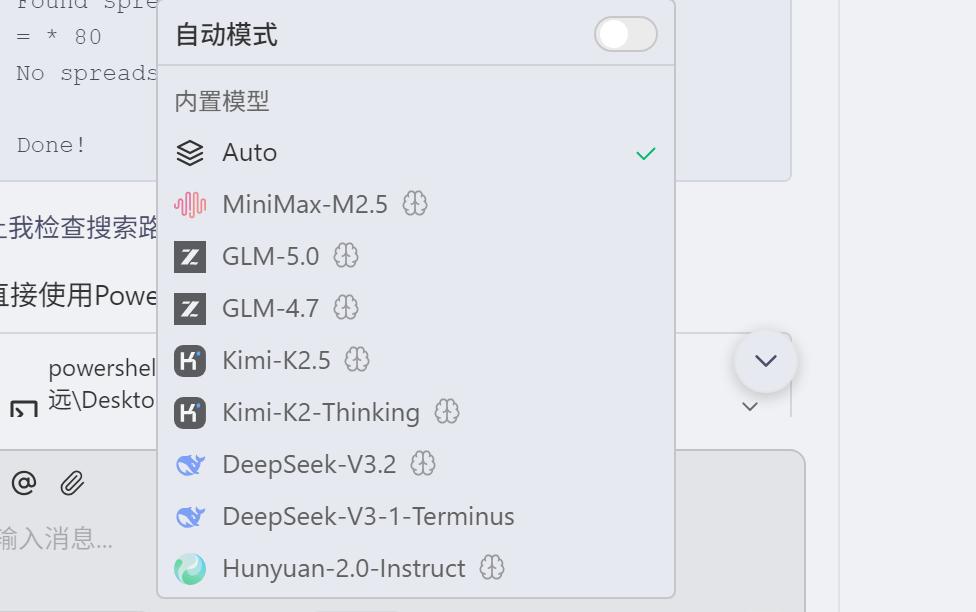The height and width of the screenshot is (612, 976).
Task: Click the stacked-layers icon next to Auto
Action: [x=190, y=152]
